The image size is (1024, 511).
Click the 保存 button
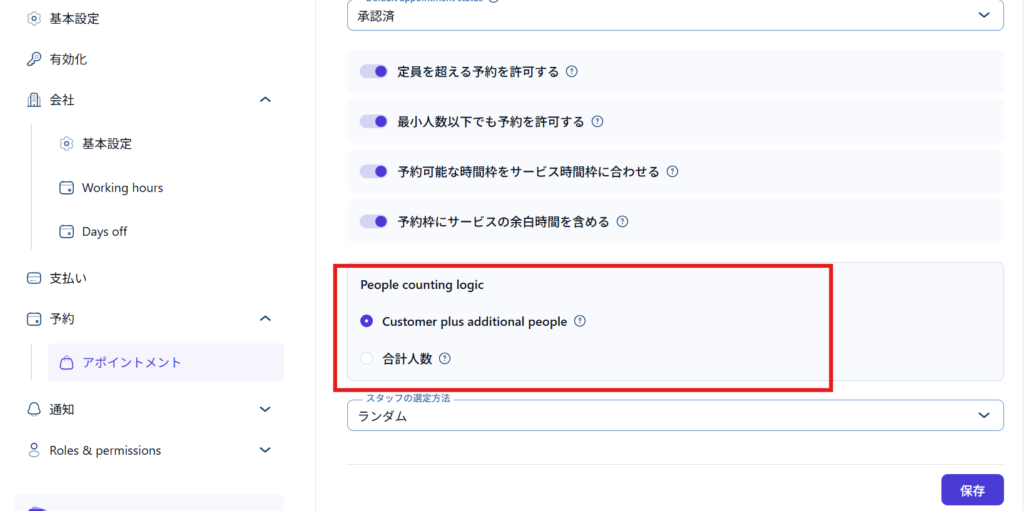pyautogui.click(x=972, y=490)
